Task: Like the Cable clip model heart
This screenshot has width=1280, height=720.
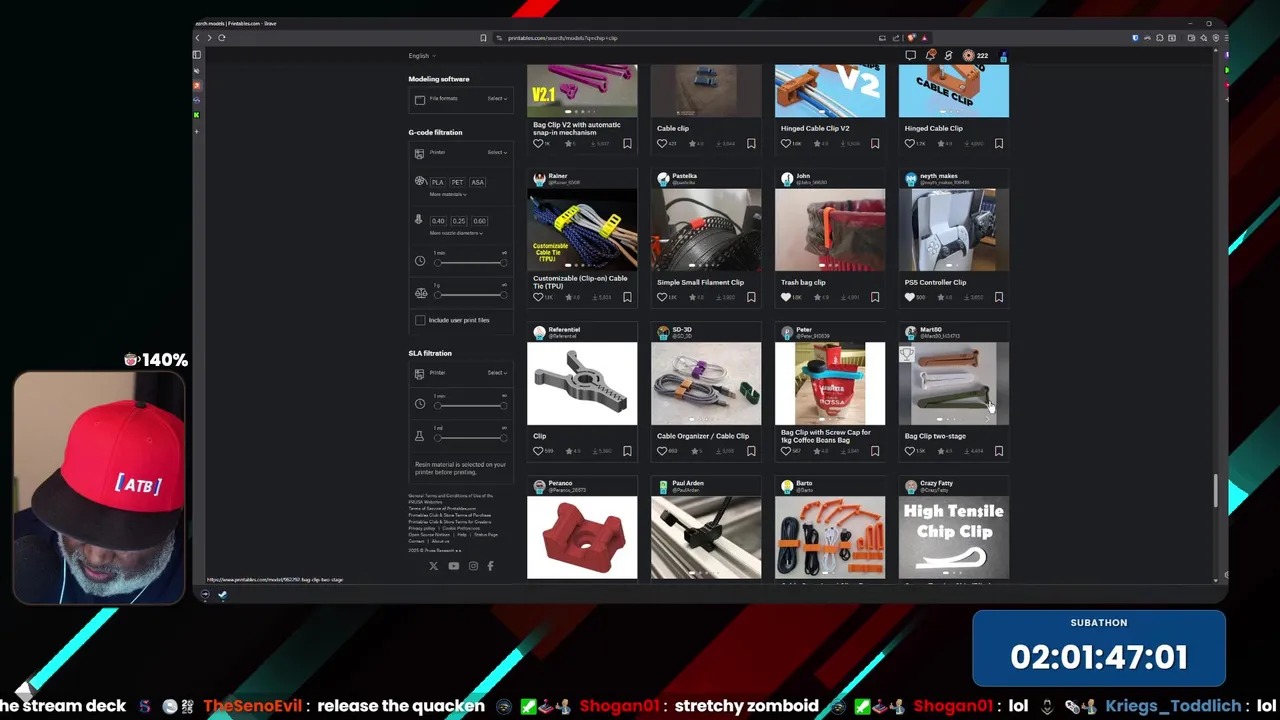Action: point(662,144)
